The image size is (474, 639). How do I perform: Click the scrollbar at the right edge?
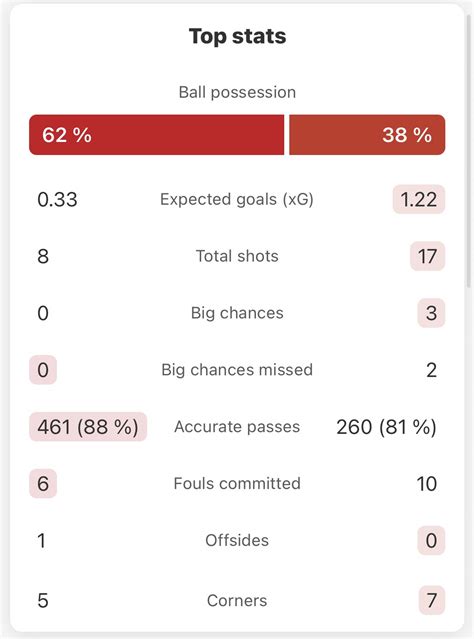469,151
